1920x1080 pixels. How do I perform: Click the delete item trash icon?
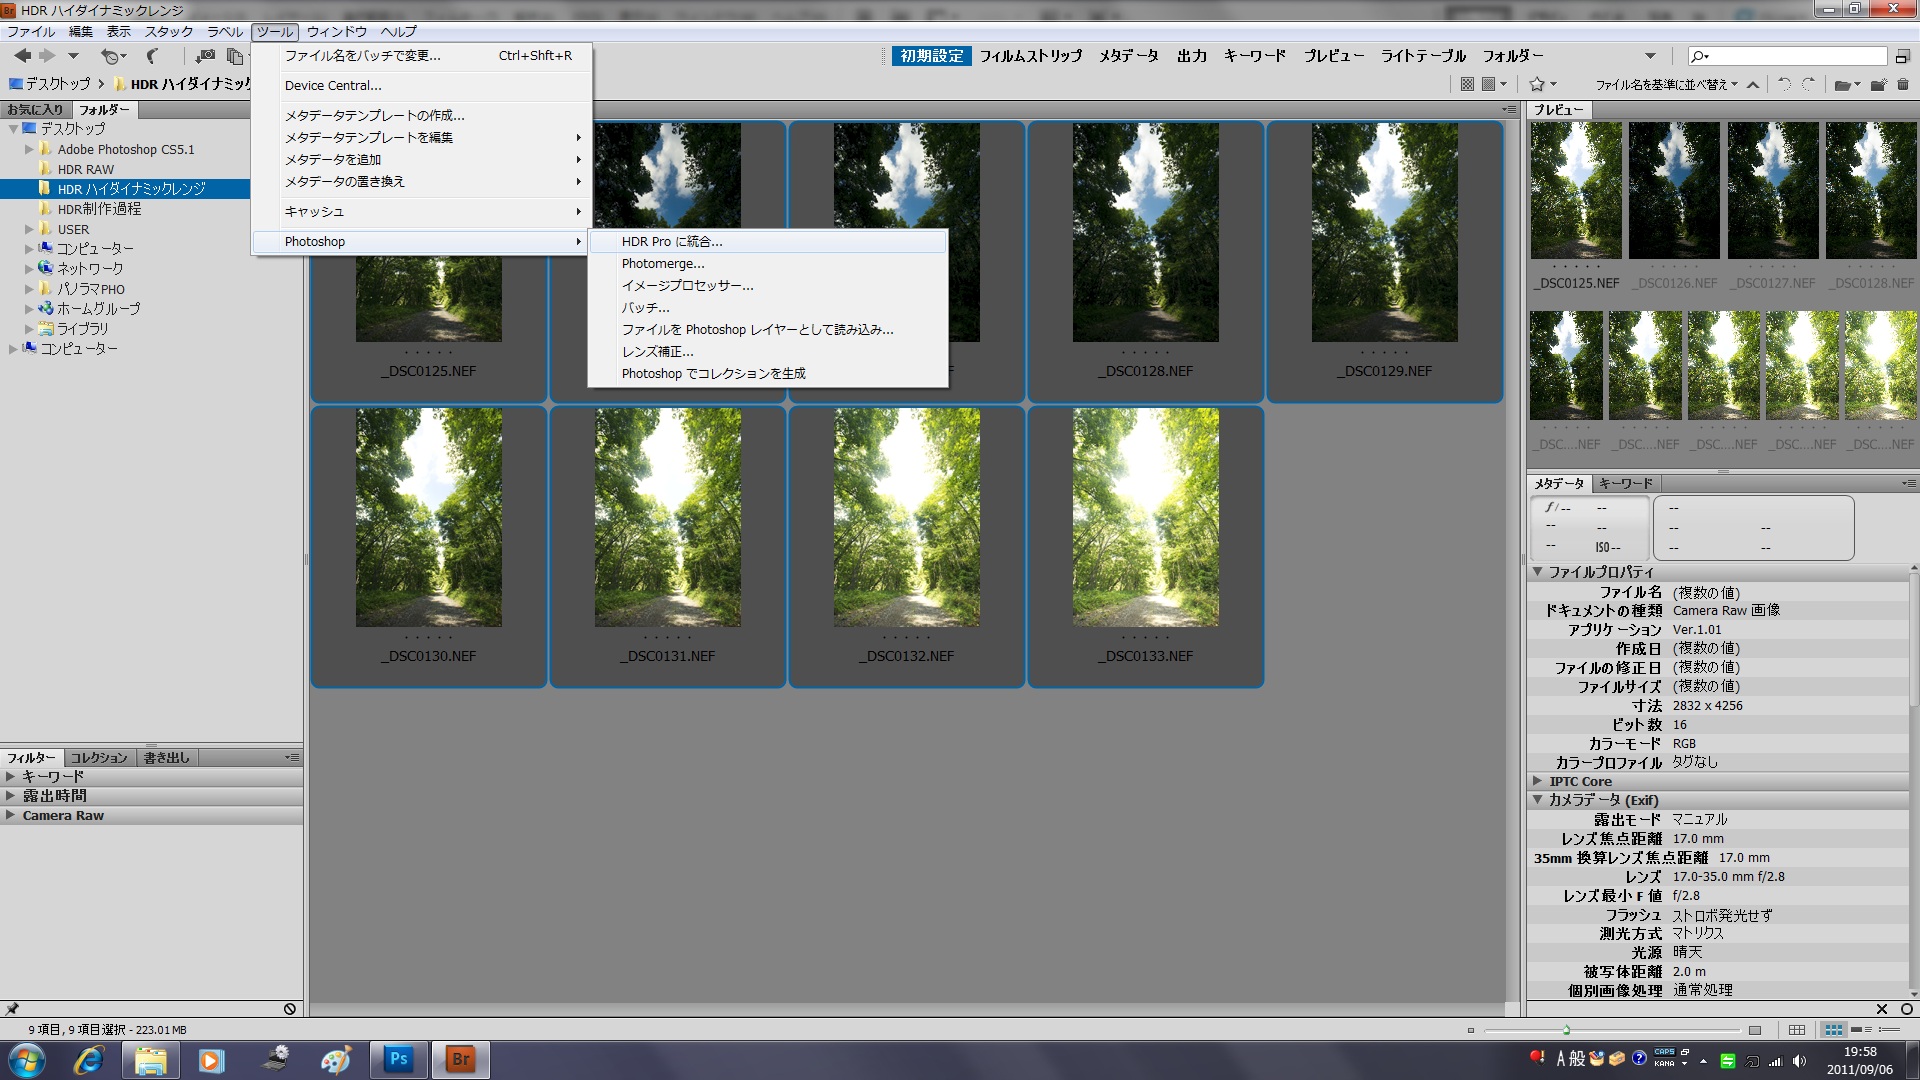[x=1903, y=85]
